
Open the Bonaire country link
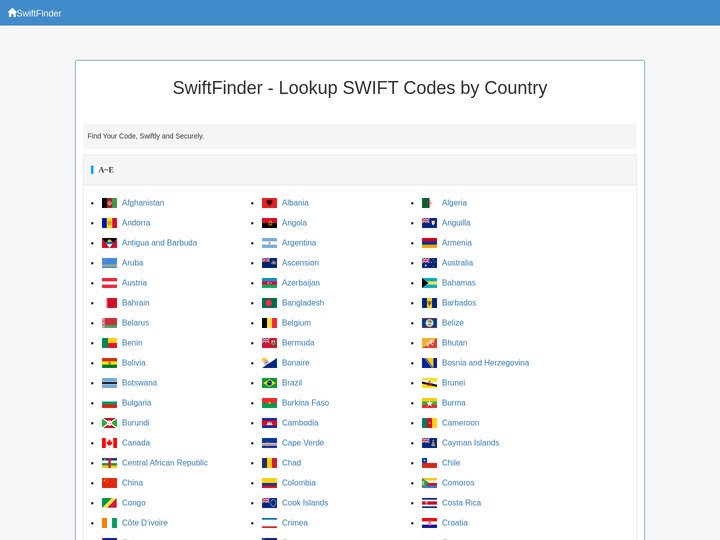tap(296, 363)
